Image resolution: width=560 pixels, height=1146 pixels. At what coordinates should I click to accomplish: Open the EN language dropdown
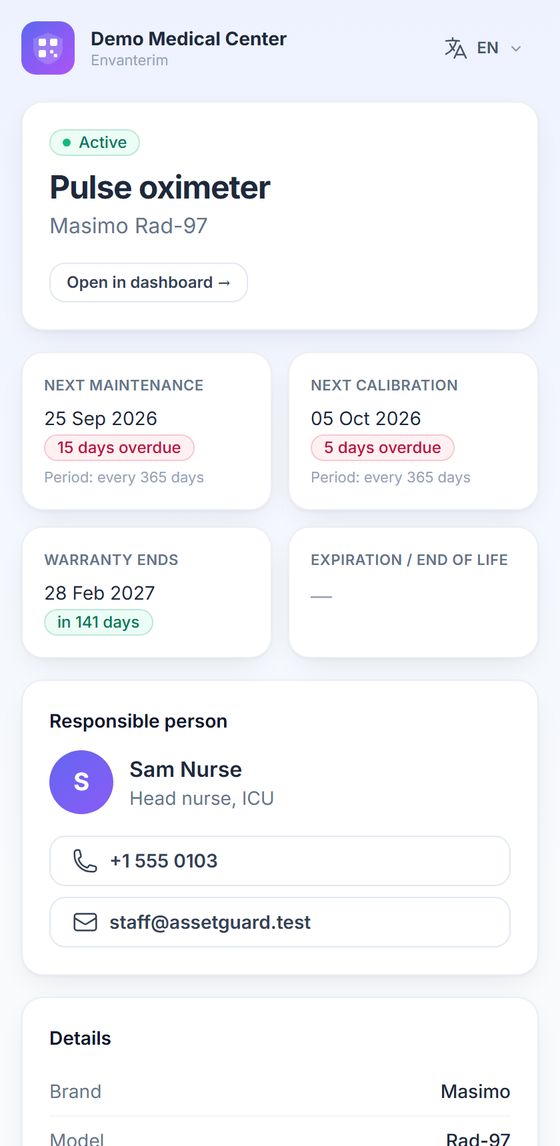click(x=483, y=48)
